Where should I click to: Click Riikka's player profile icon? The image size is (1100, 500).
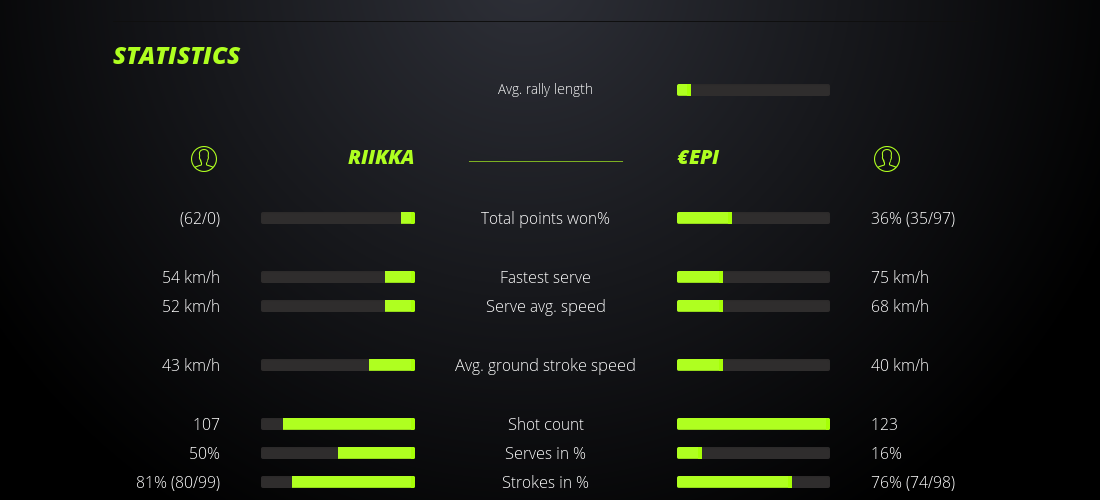[x=203, y=158]
